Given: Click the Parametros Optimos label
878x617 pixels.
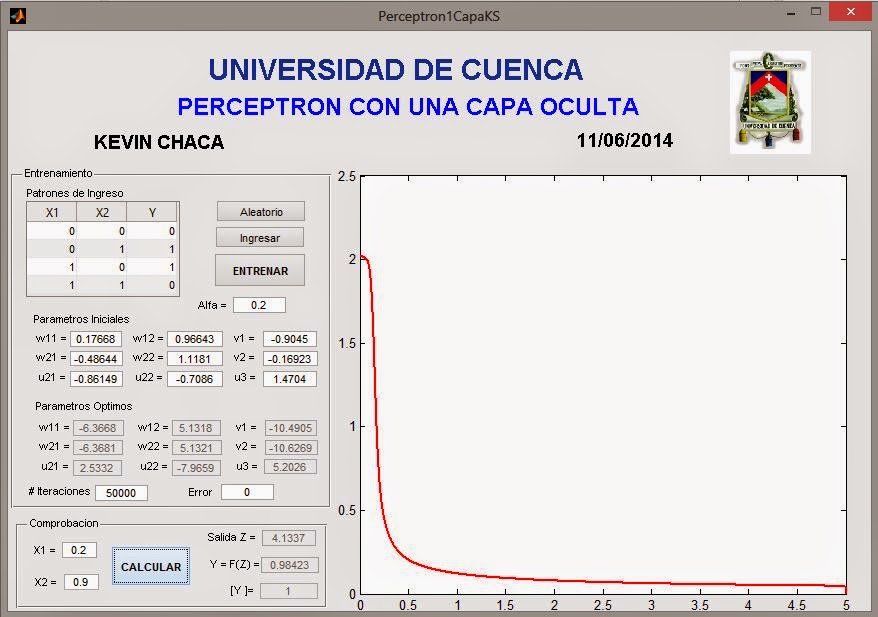Looking at the screenshot, I should (x=83, y=406).
